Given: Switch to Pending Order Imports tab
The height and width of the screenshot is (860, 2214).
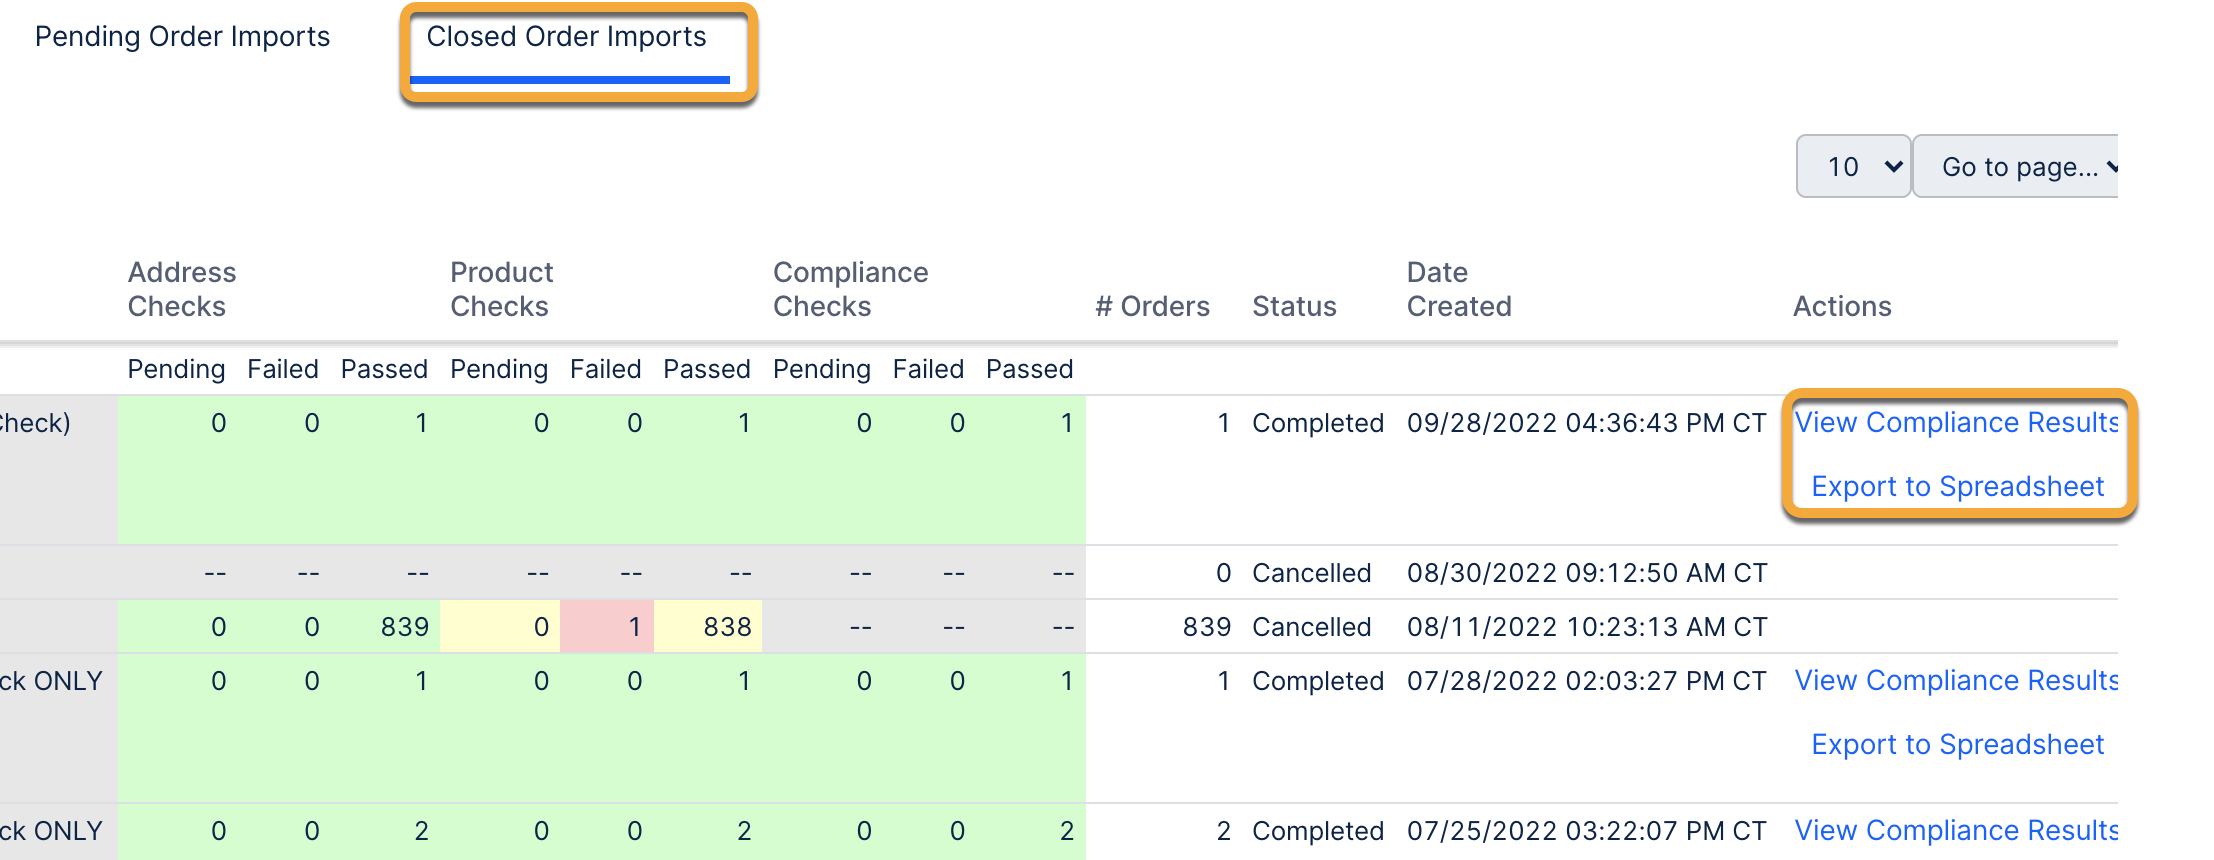Looking at the screenshot, I should pos(182,37).
